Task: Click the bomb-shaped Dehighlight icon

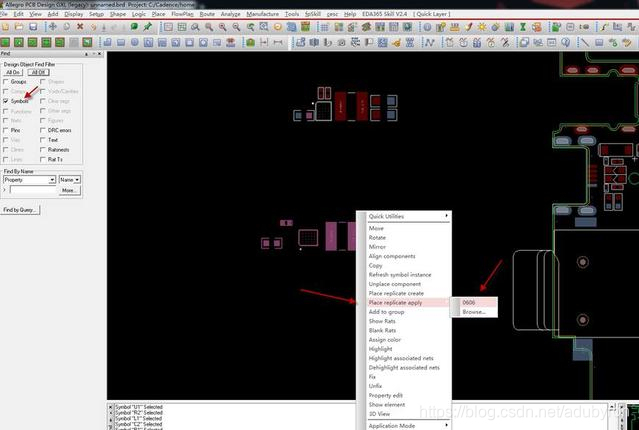Action: coord(496,27)
